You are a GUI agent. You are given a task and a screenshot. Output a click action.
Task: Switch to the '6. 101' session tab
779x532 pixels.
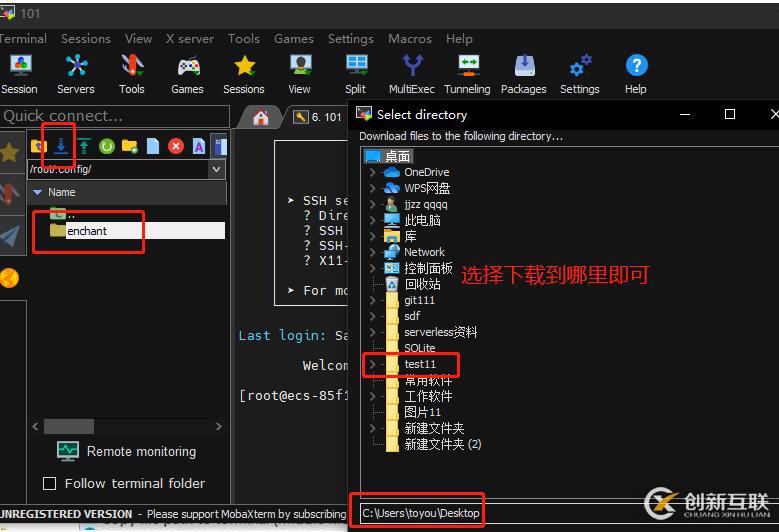[318, 117]
